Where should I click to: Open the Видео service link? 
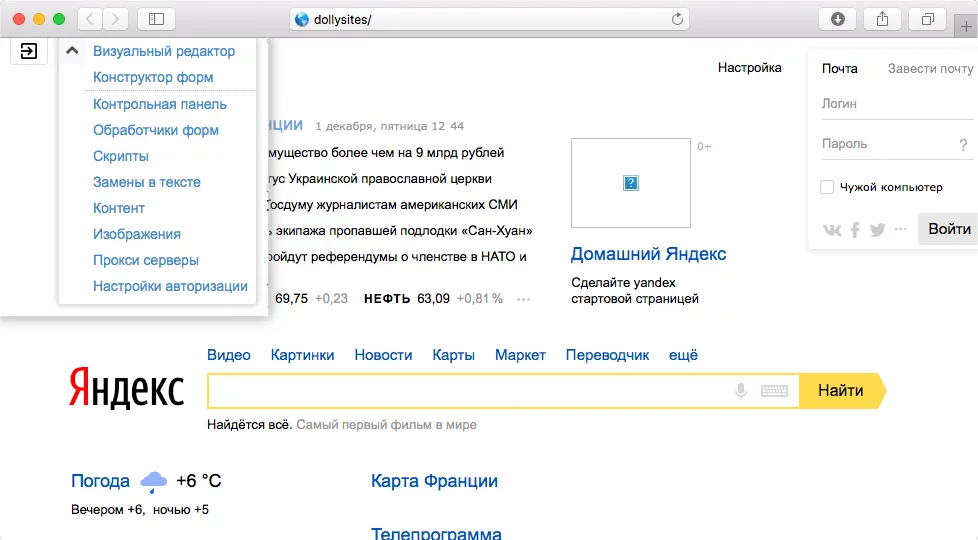point(229,355)
